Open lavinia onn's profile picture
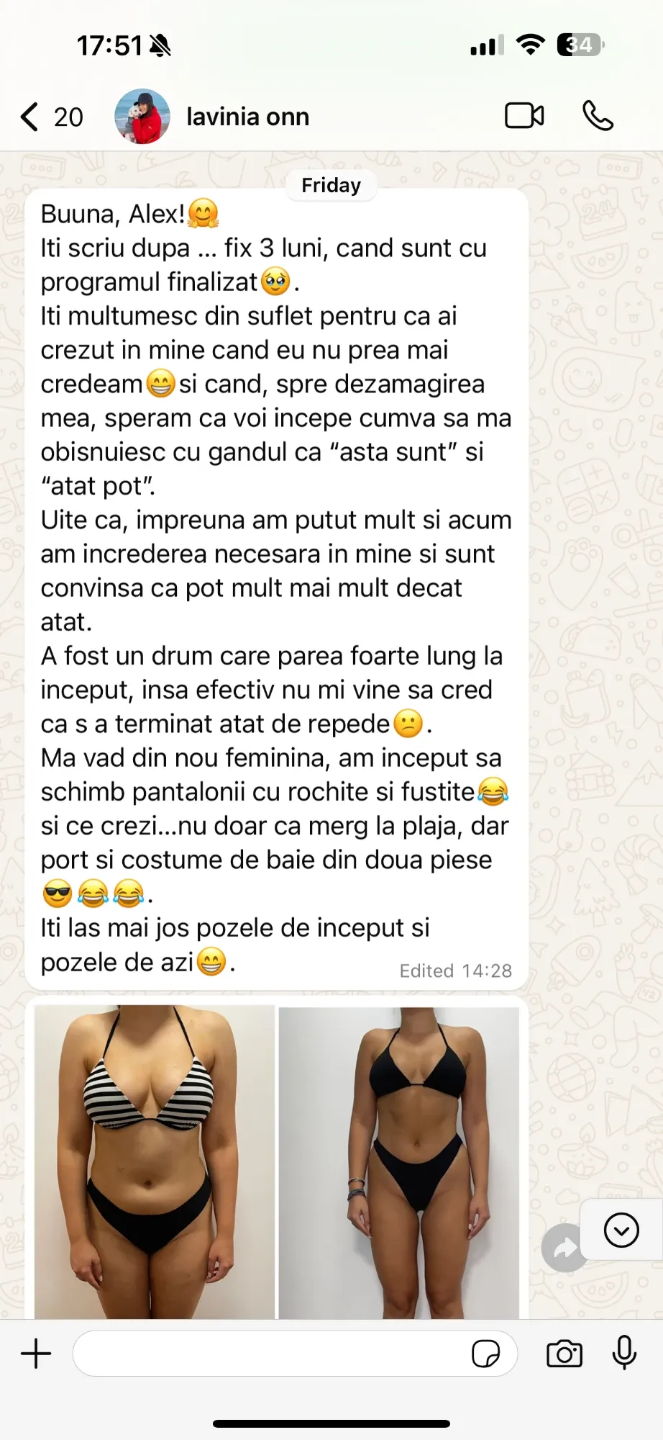The height and width of the screenshot is (1440, 663). tap(142, 116)
